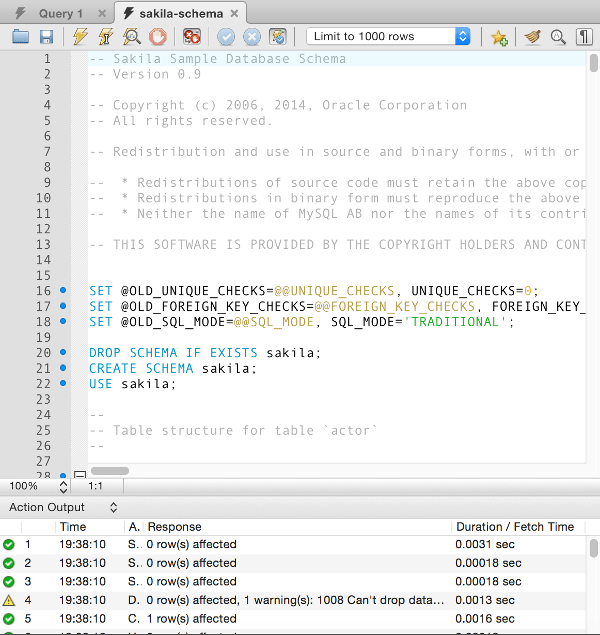Click the statement marker dot on line 22
This screenshot has height=635, width=600.
[x=63, y=383]
